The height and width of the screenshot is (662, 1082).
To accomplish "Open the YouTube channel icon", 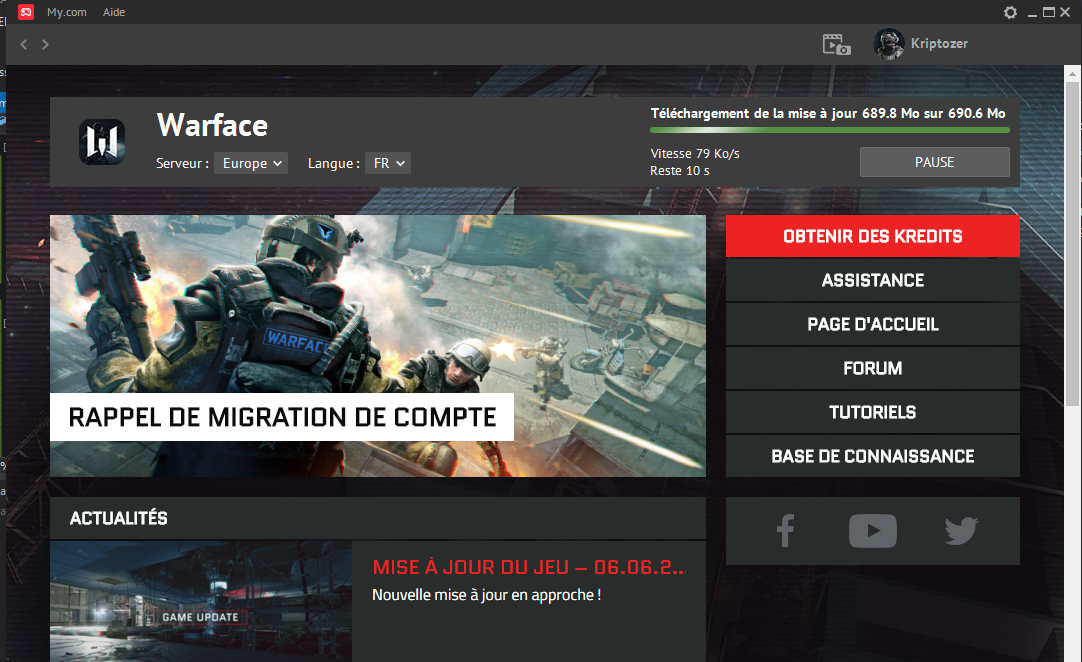I will 873,531.
